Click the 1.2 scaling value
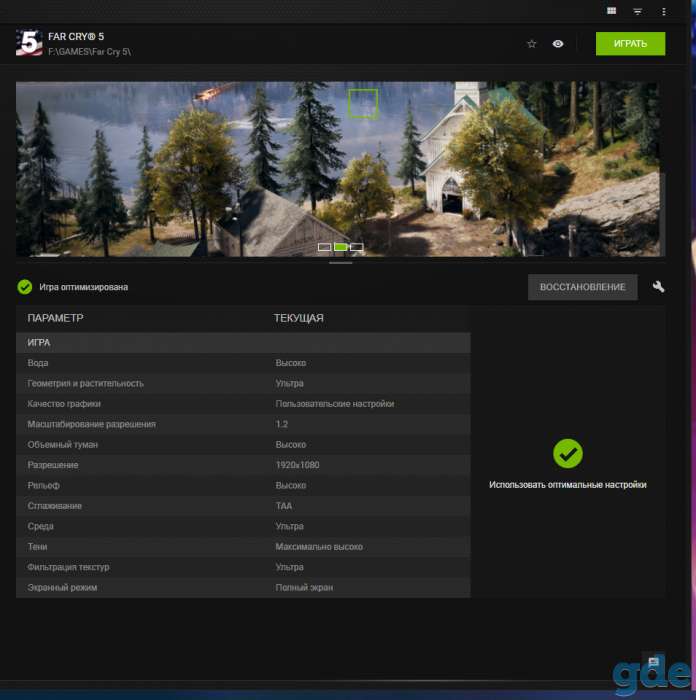 (x=282, y=424)
